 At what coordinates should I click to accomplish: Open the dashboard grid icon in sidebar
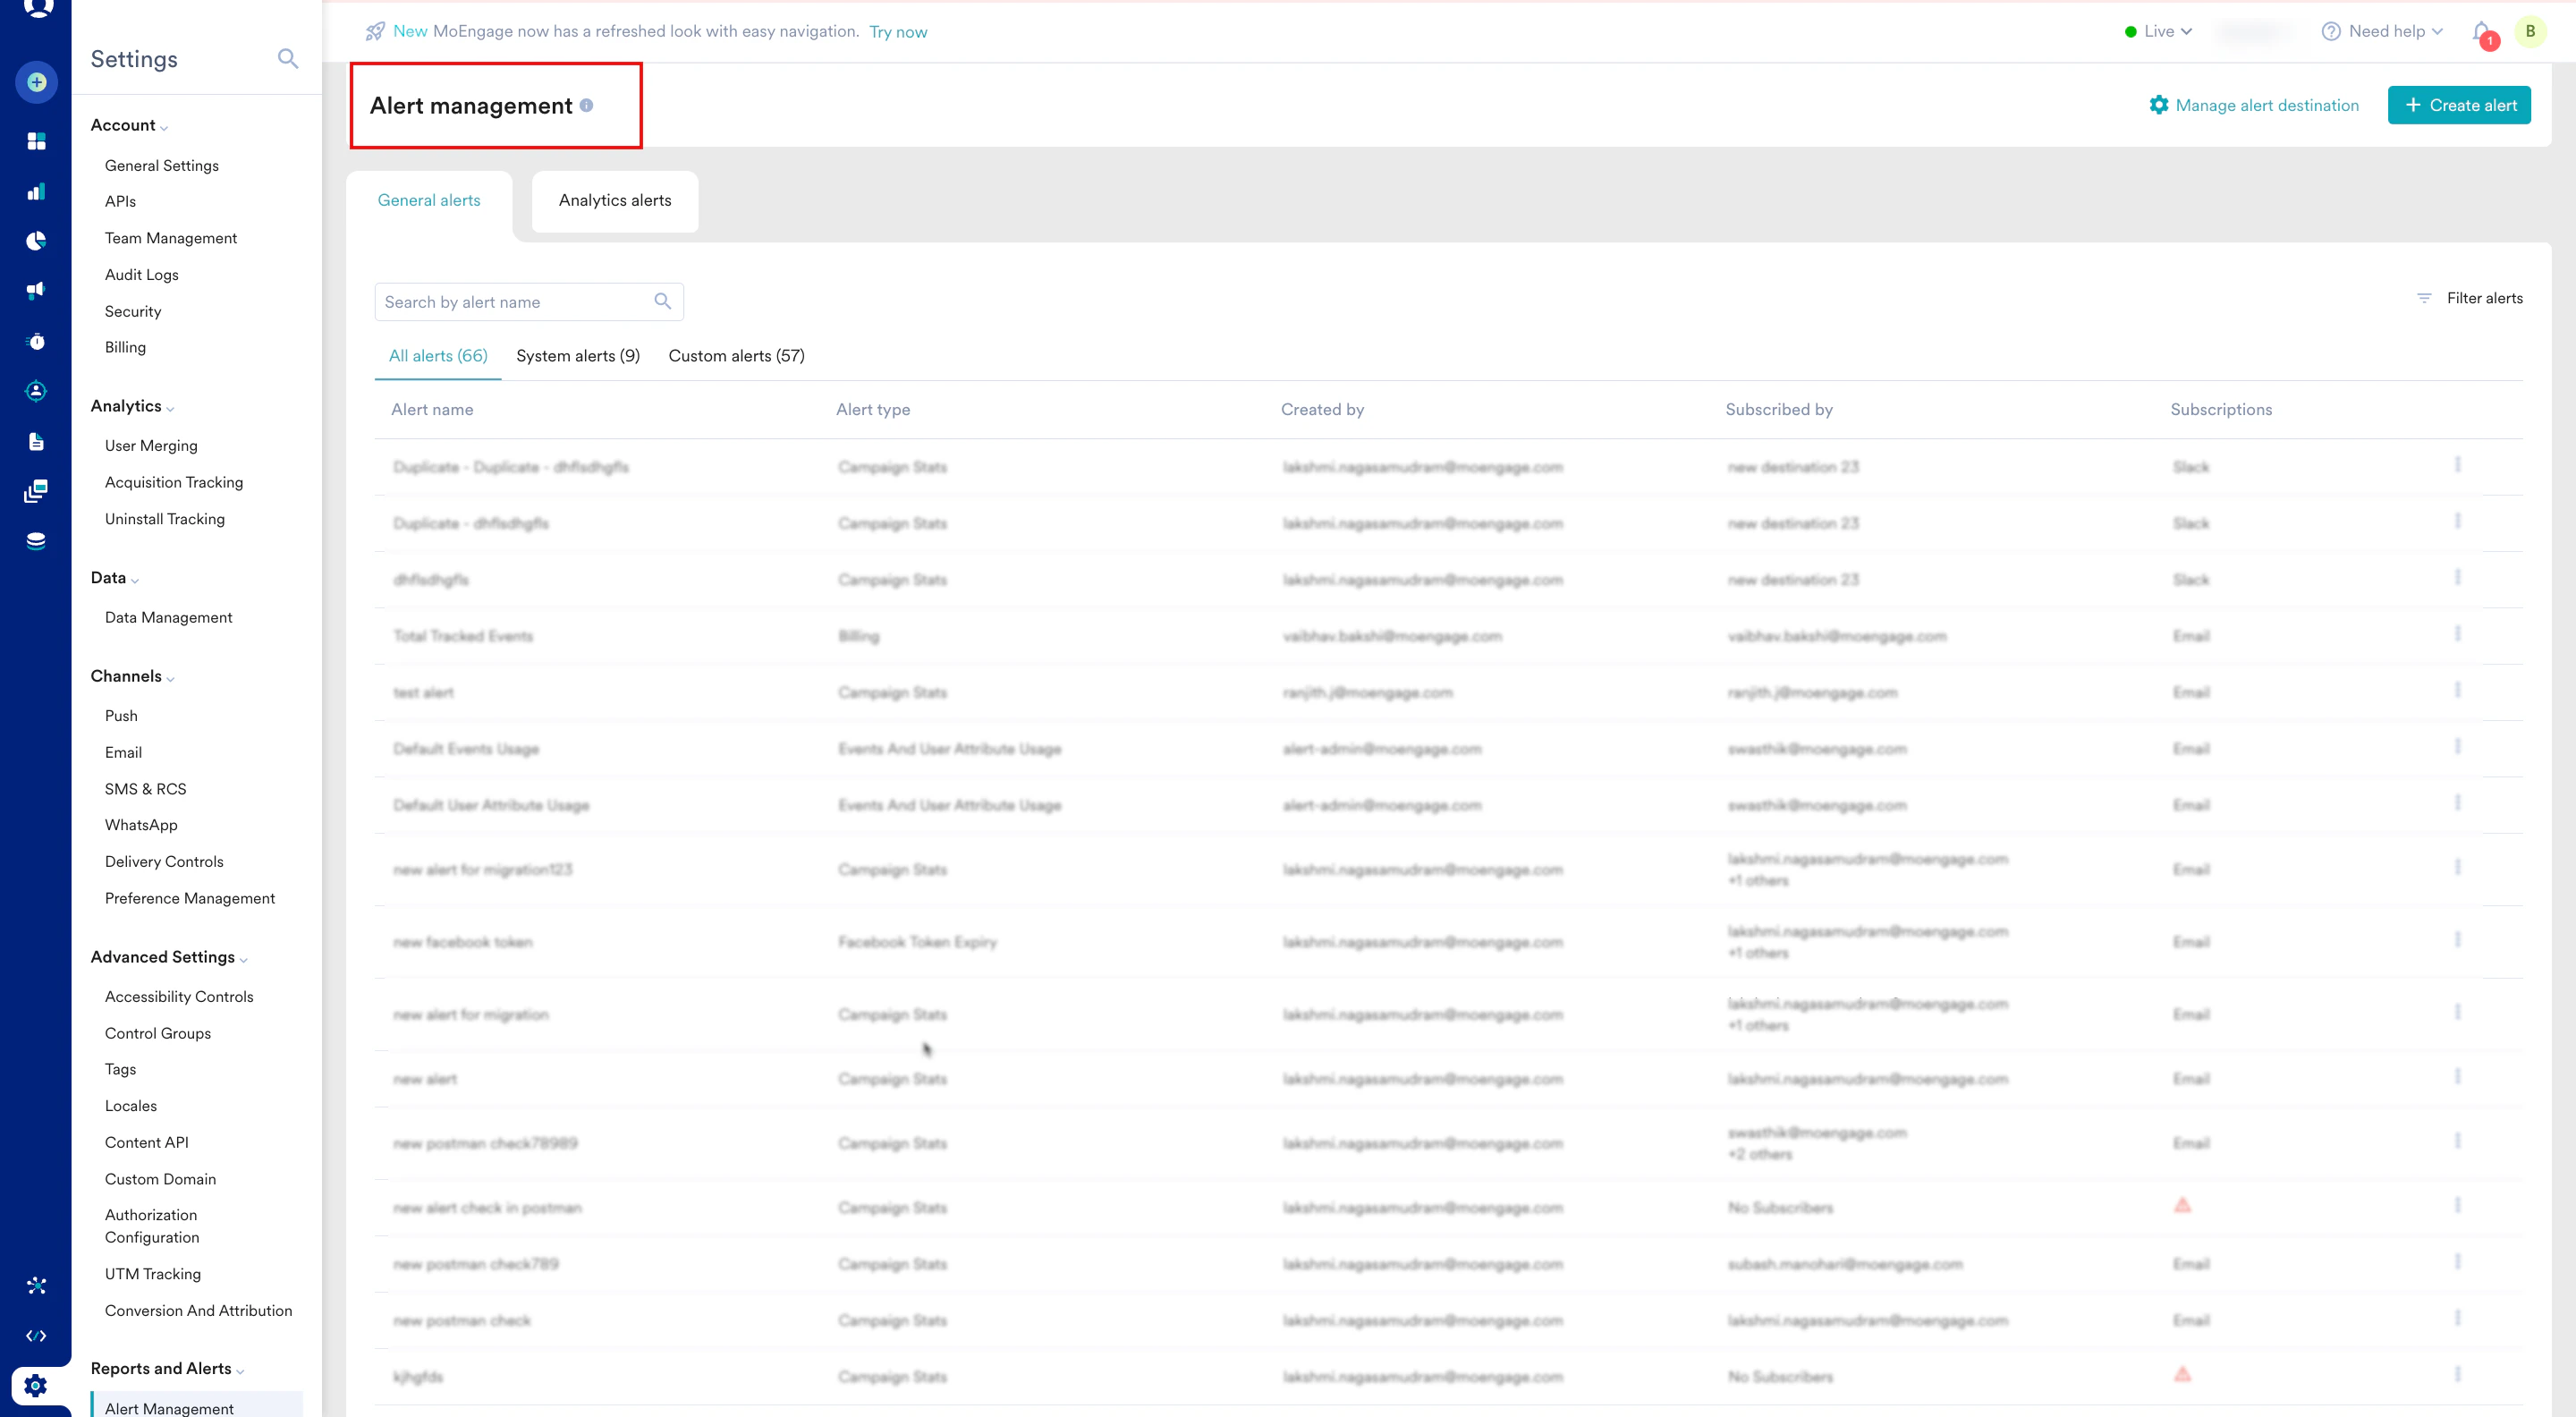click(x=36, y=141)
